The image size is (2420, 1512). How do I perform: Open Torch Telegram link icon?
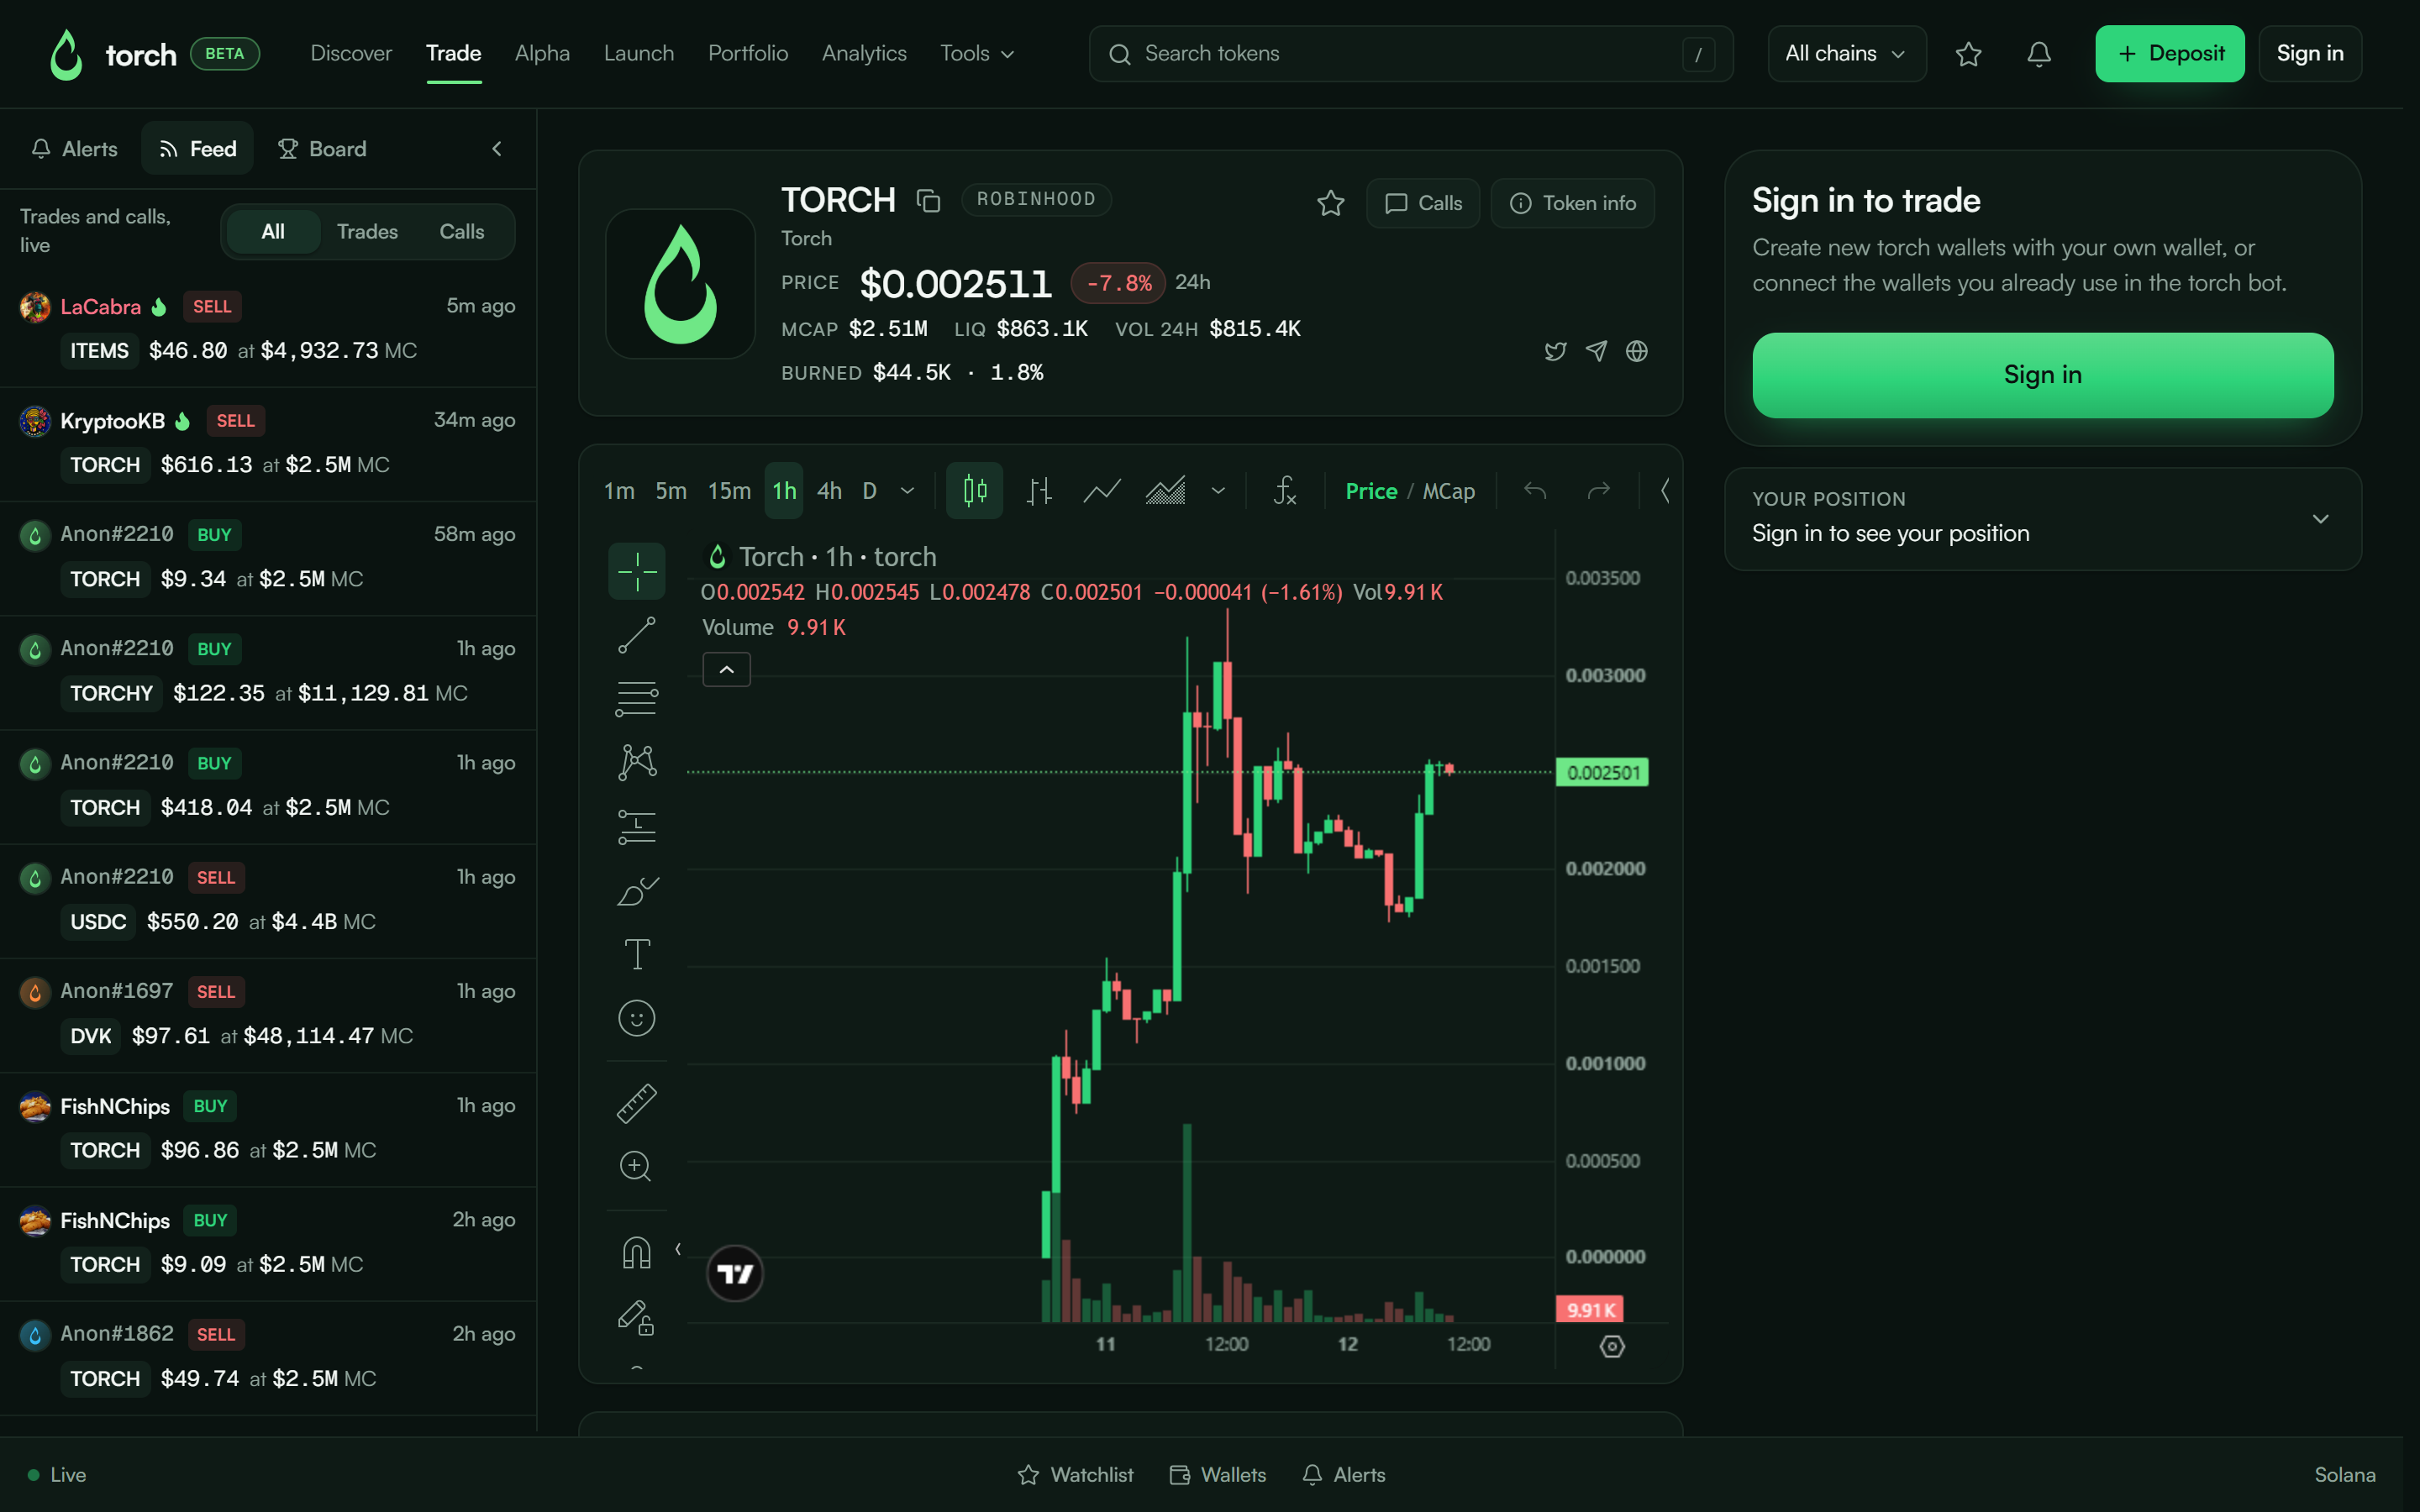pyautogui.click(x=1596, y=351)
